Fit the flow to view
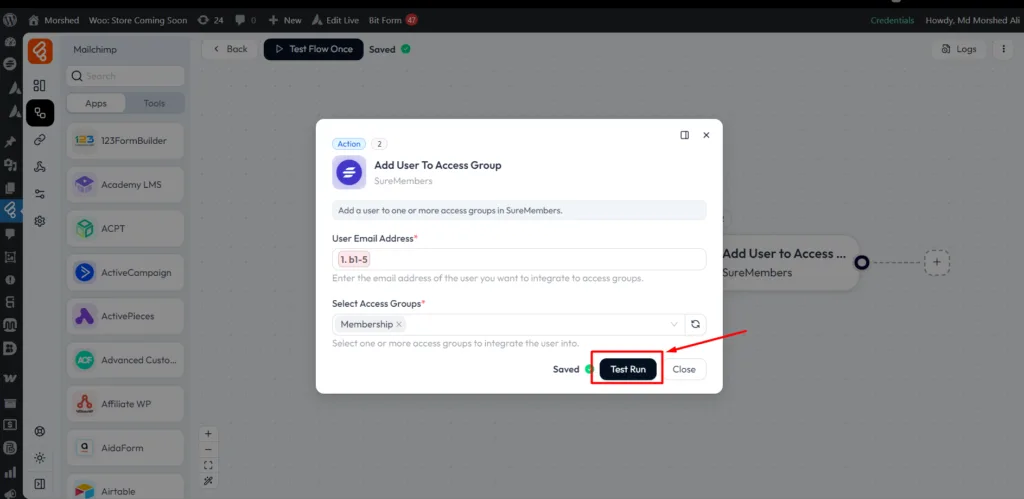The width and height of the screenshot is (1024, 499). (208, 465)
